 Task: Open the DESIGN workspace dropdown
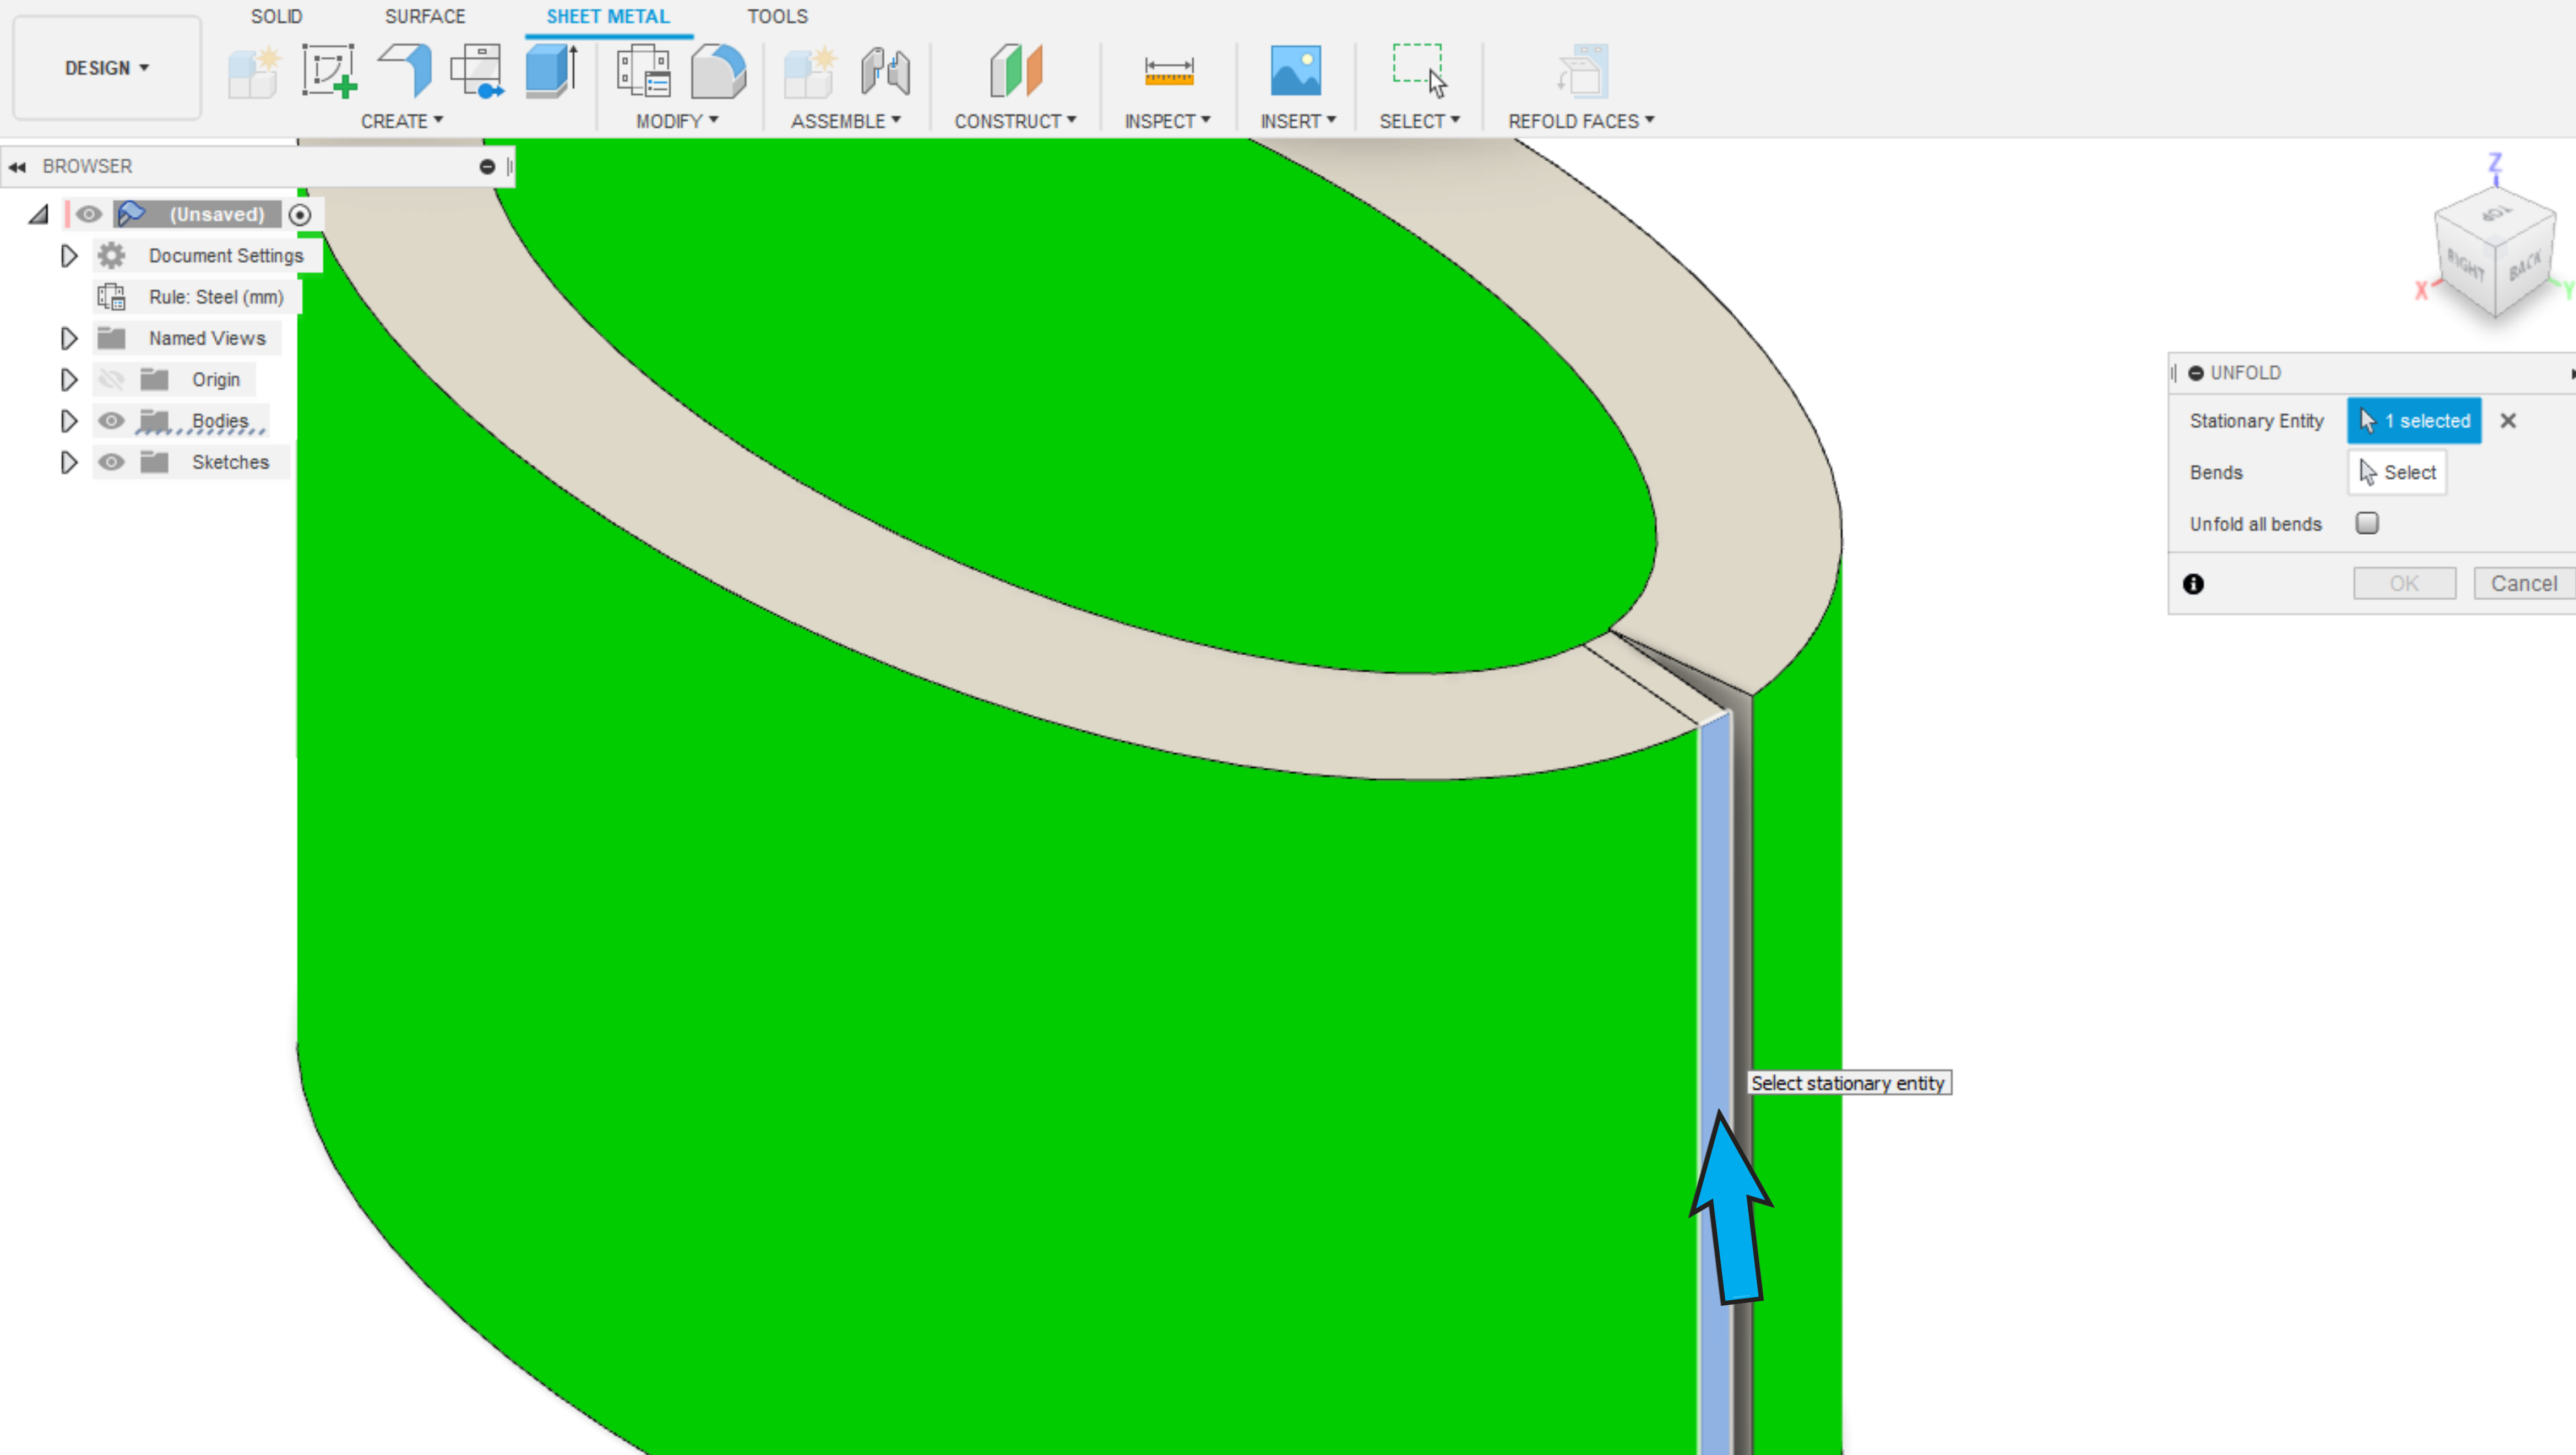point(106,68)
